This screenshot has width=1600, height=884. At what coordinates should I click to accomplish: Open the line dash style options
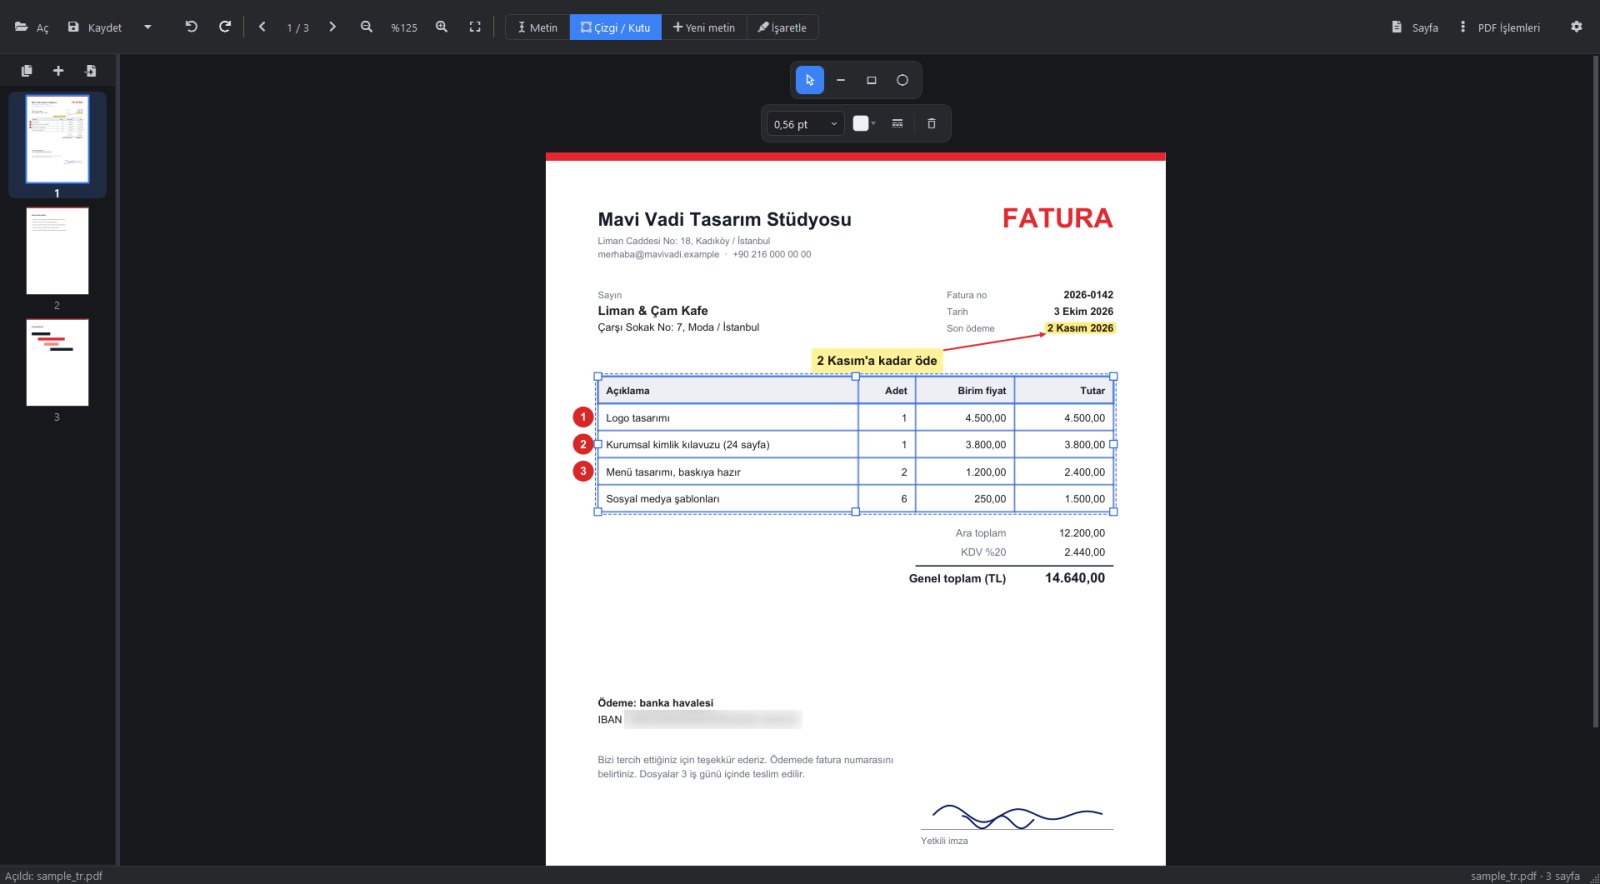click(x=898, y=124)
